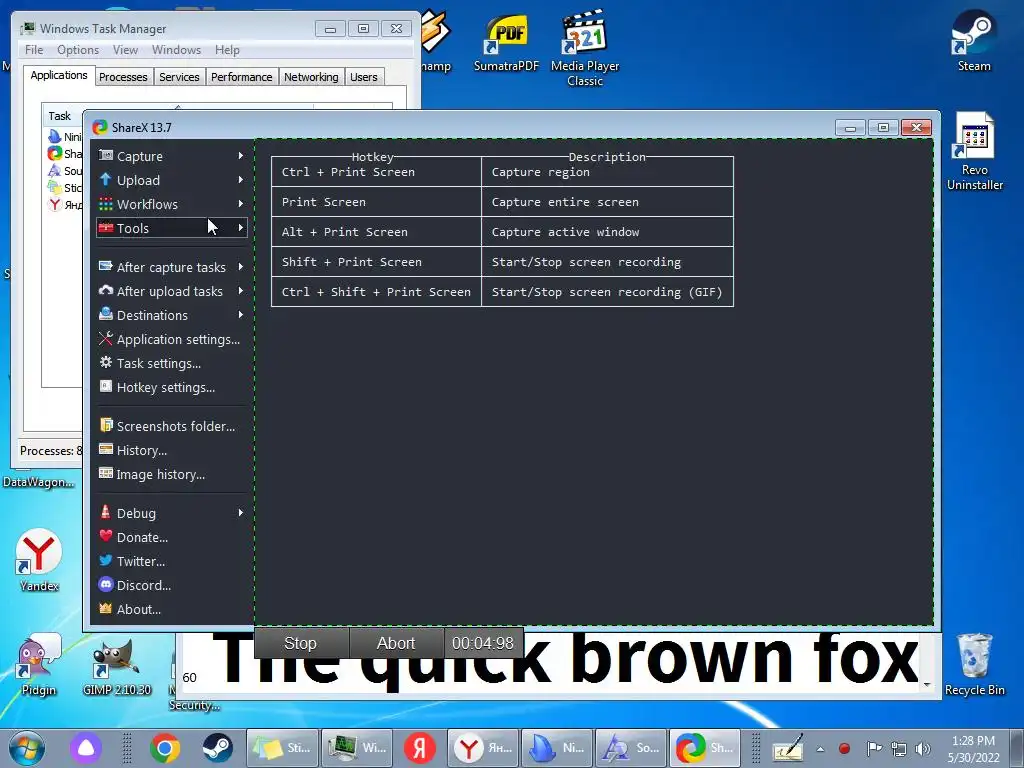Click the Hotkey settings icon

(105, 387)
